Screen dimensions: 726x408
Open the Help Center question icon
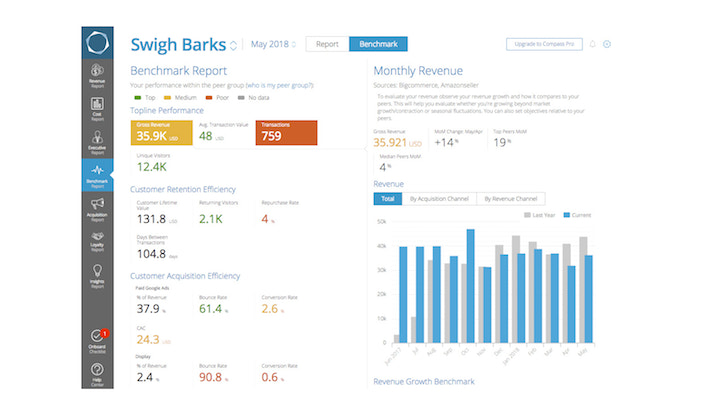[97, 374]
